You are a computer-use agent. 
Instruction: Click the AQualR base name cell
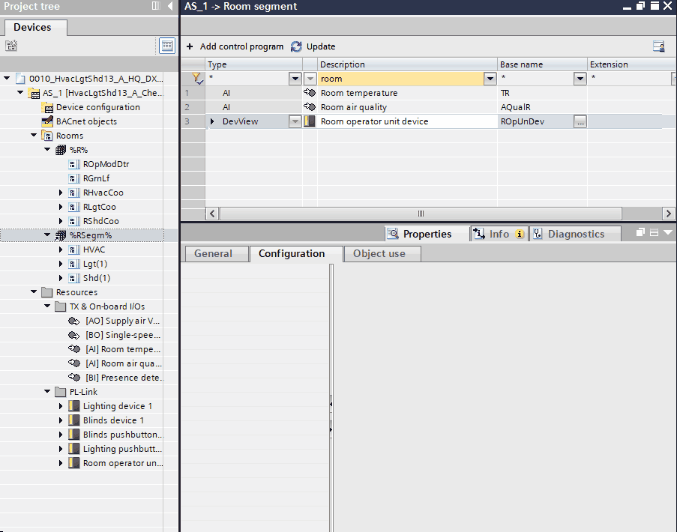542,107
